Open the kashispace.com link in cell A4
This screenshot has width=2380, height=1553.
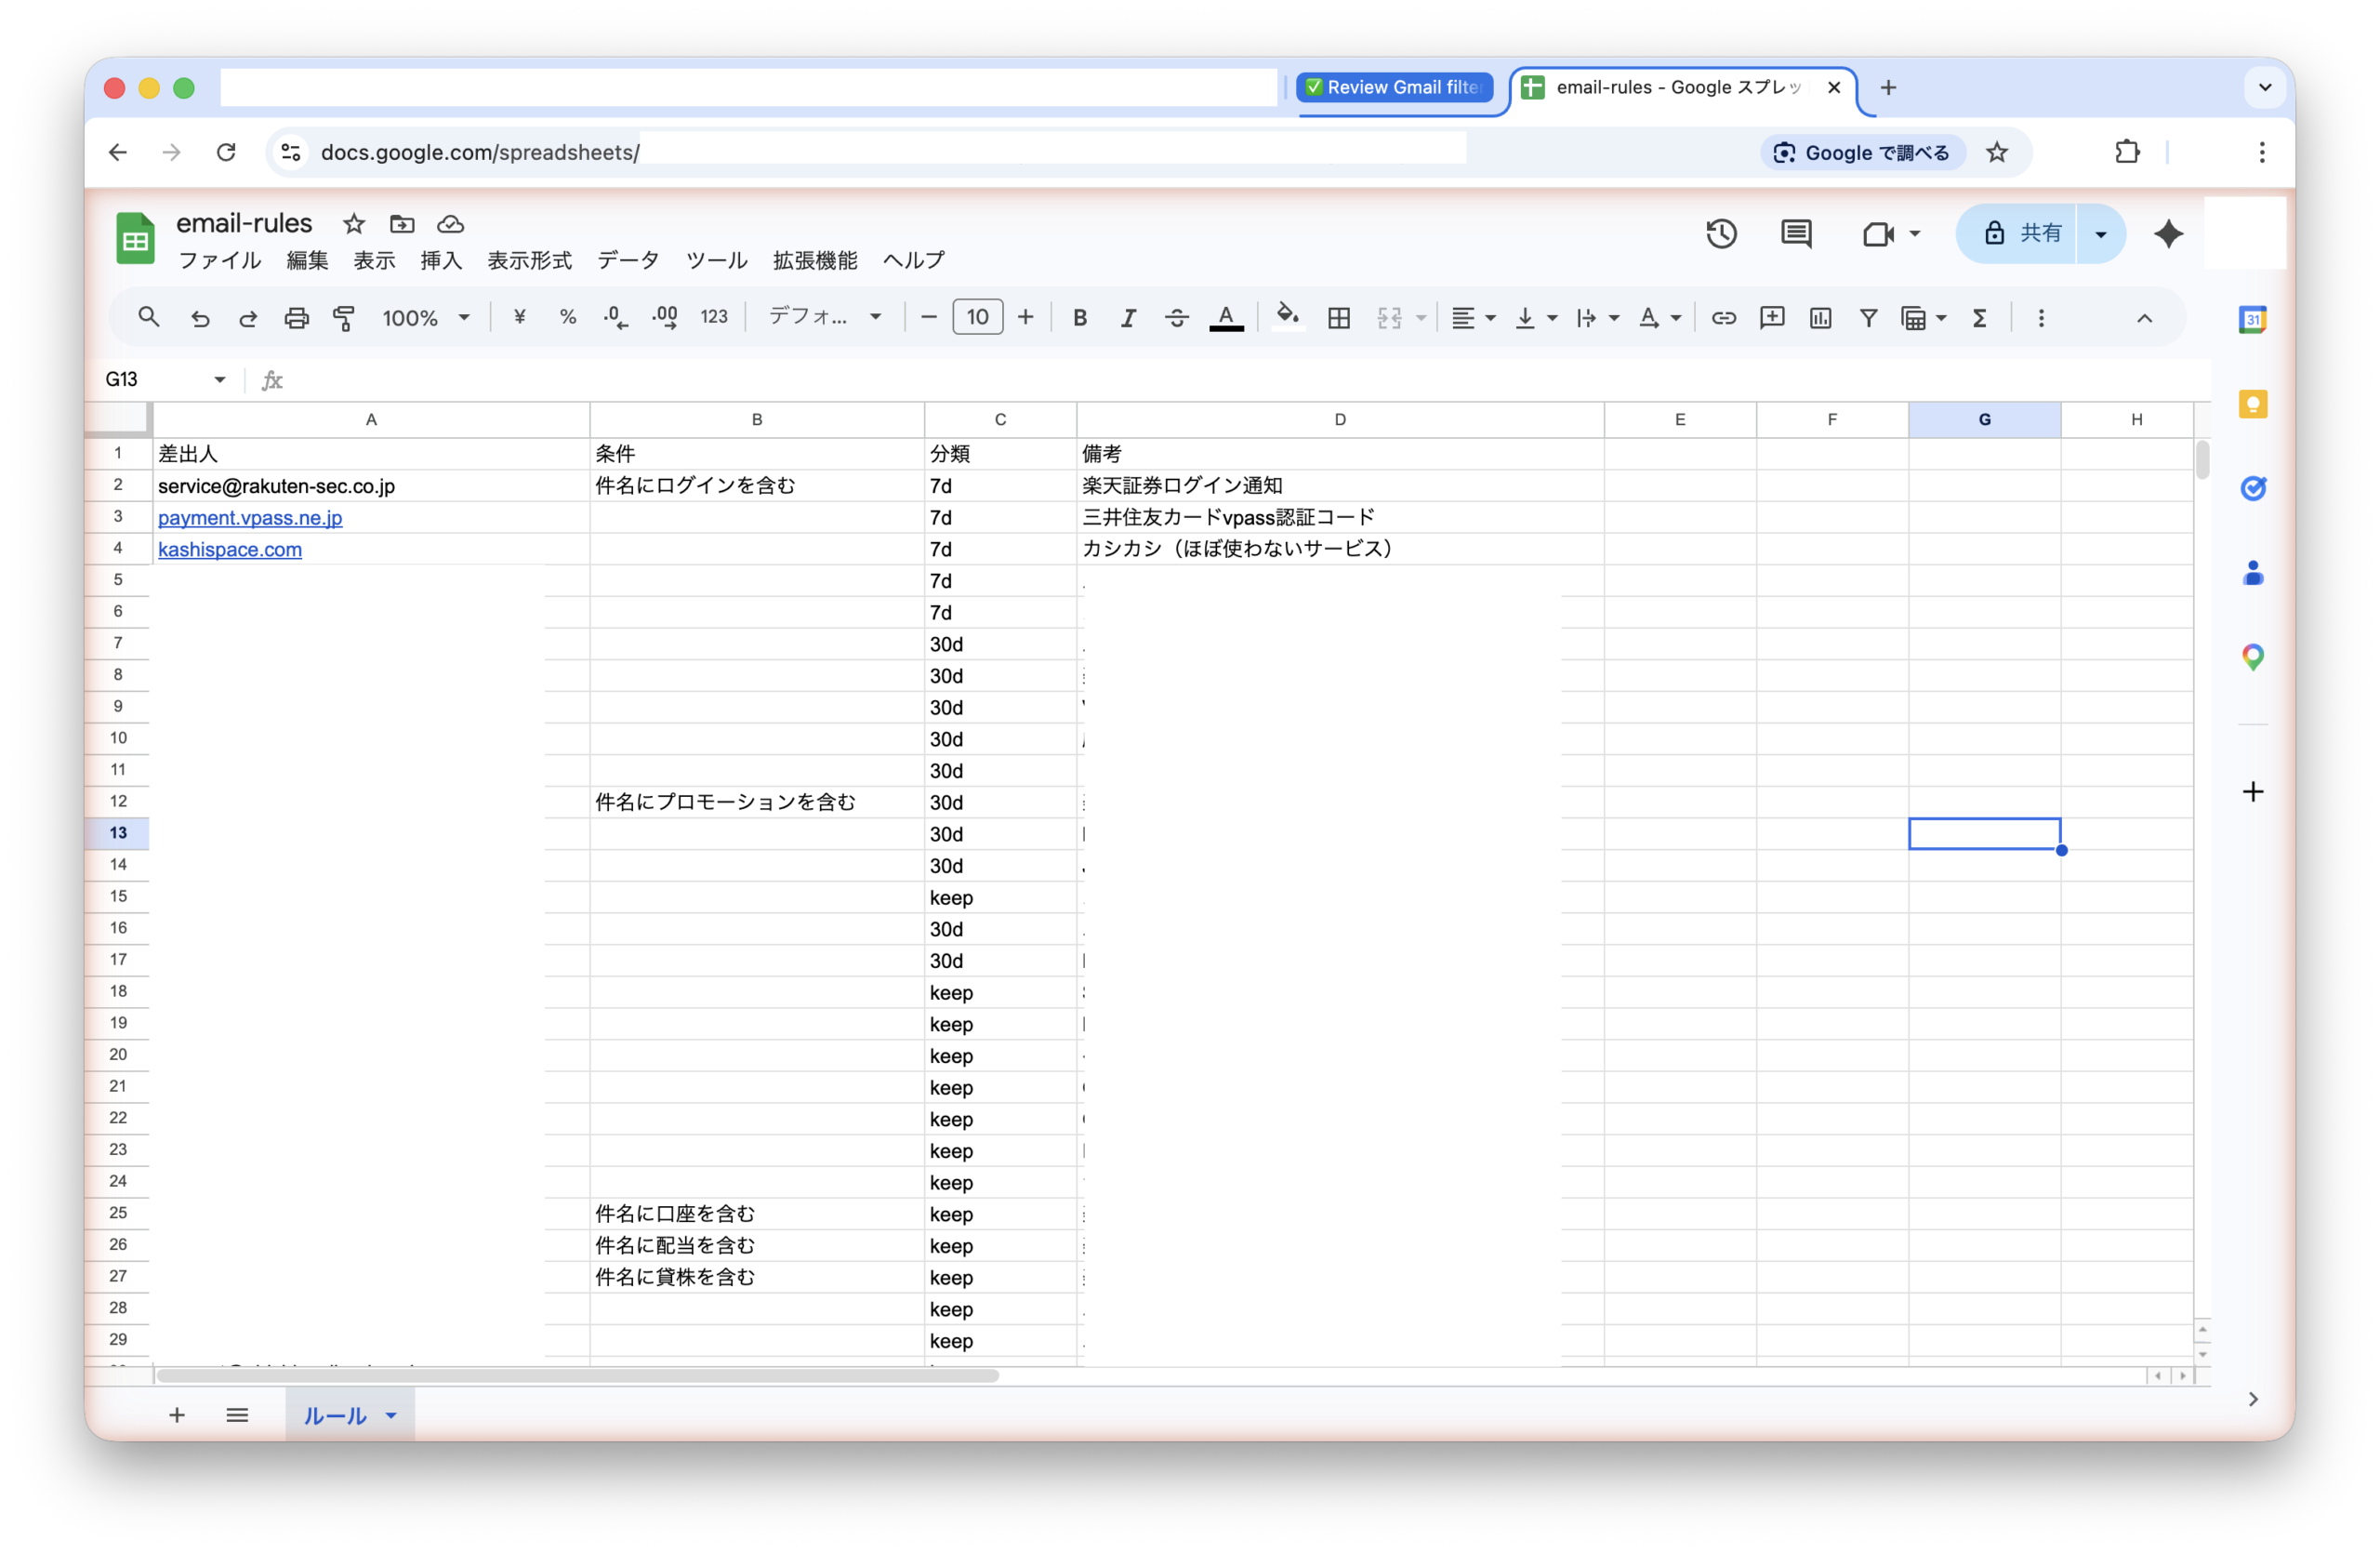(x=229, y=549)
